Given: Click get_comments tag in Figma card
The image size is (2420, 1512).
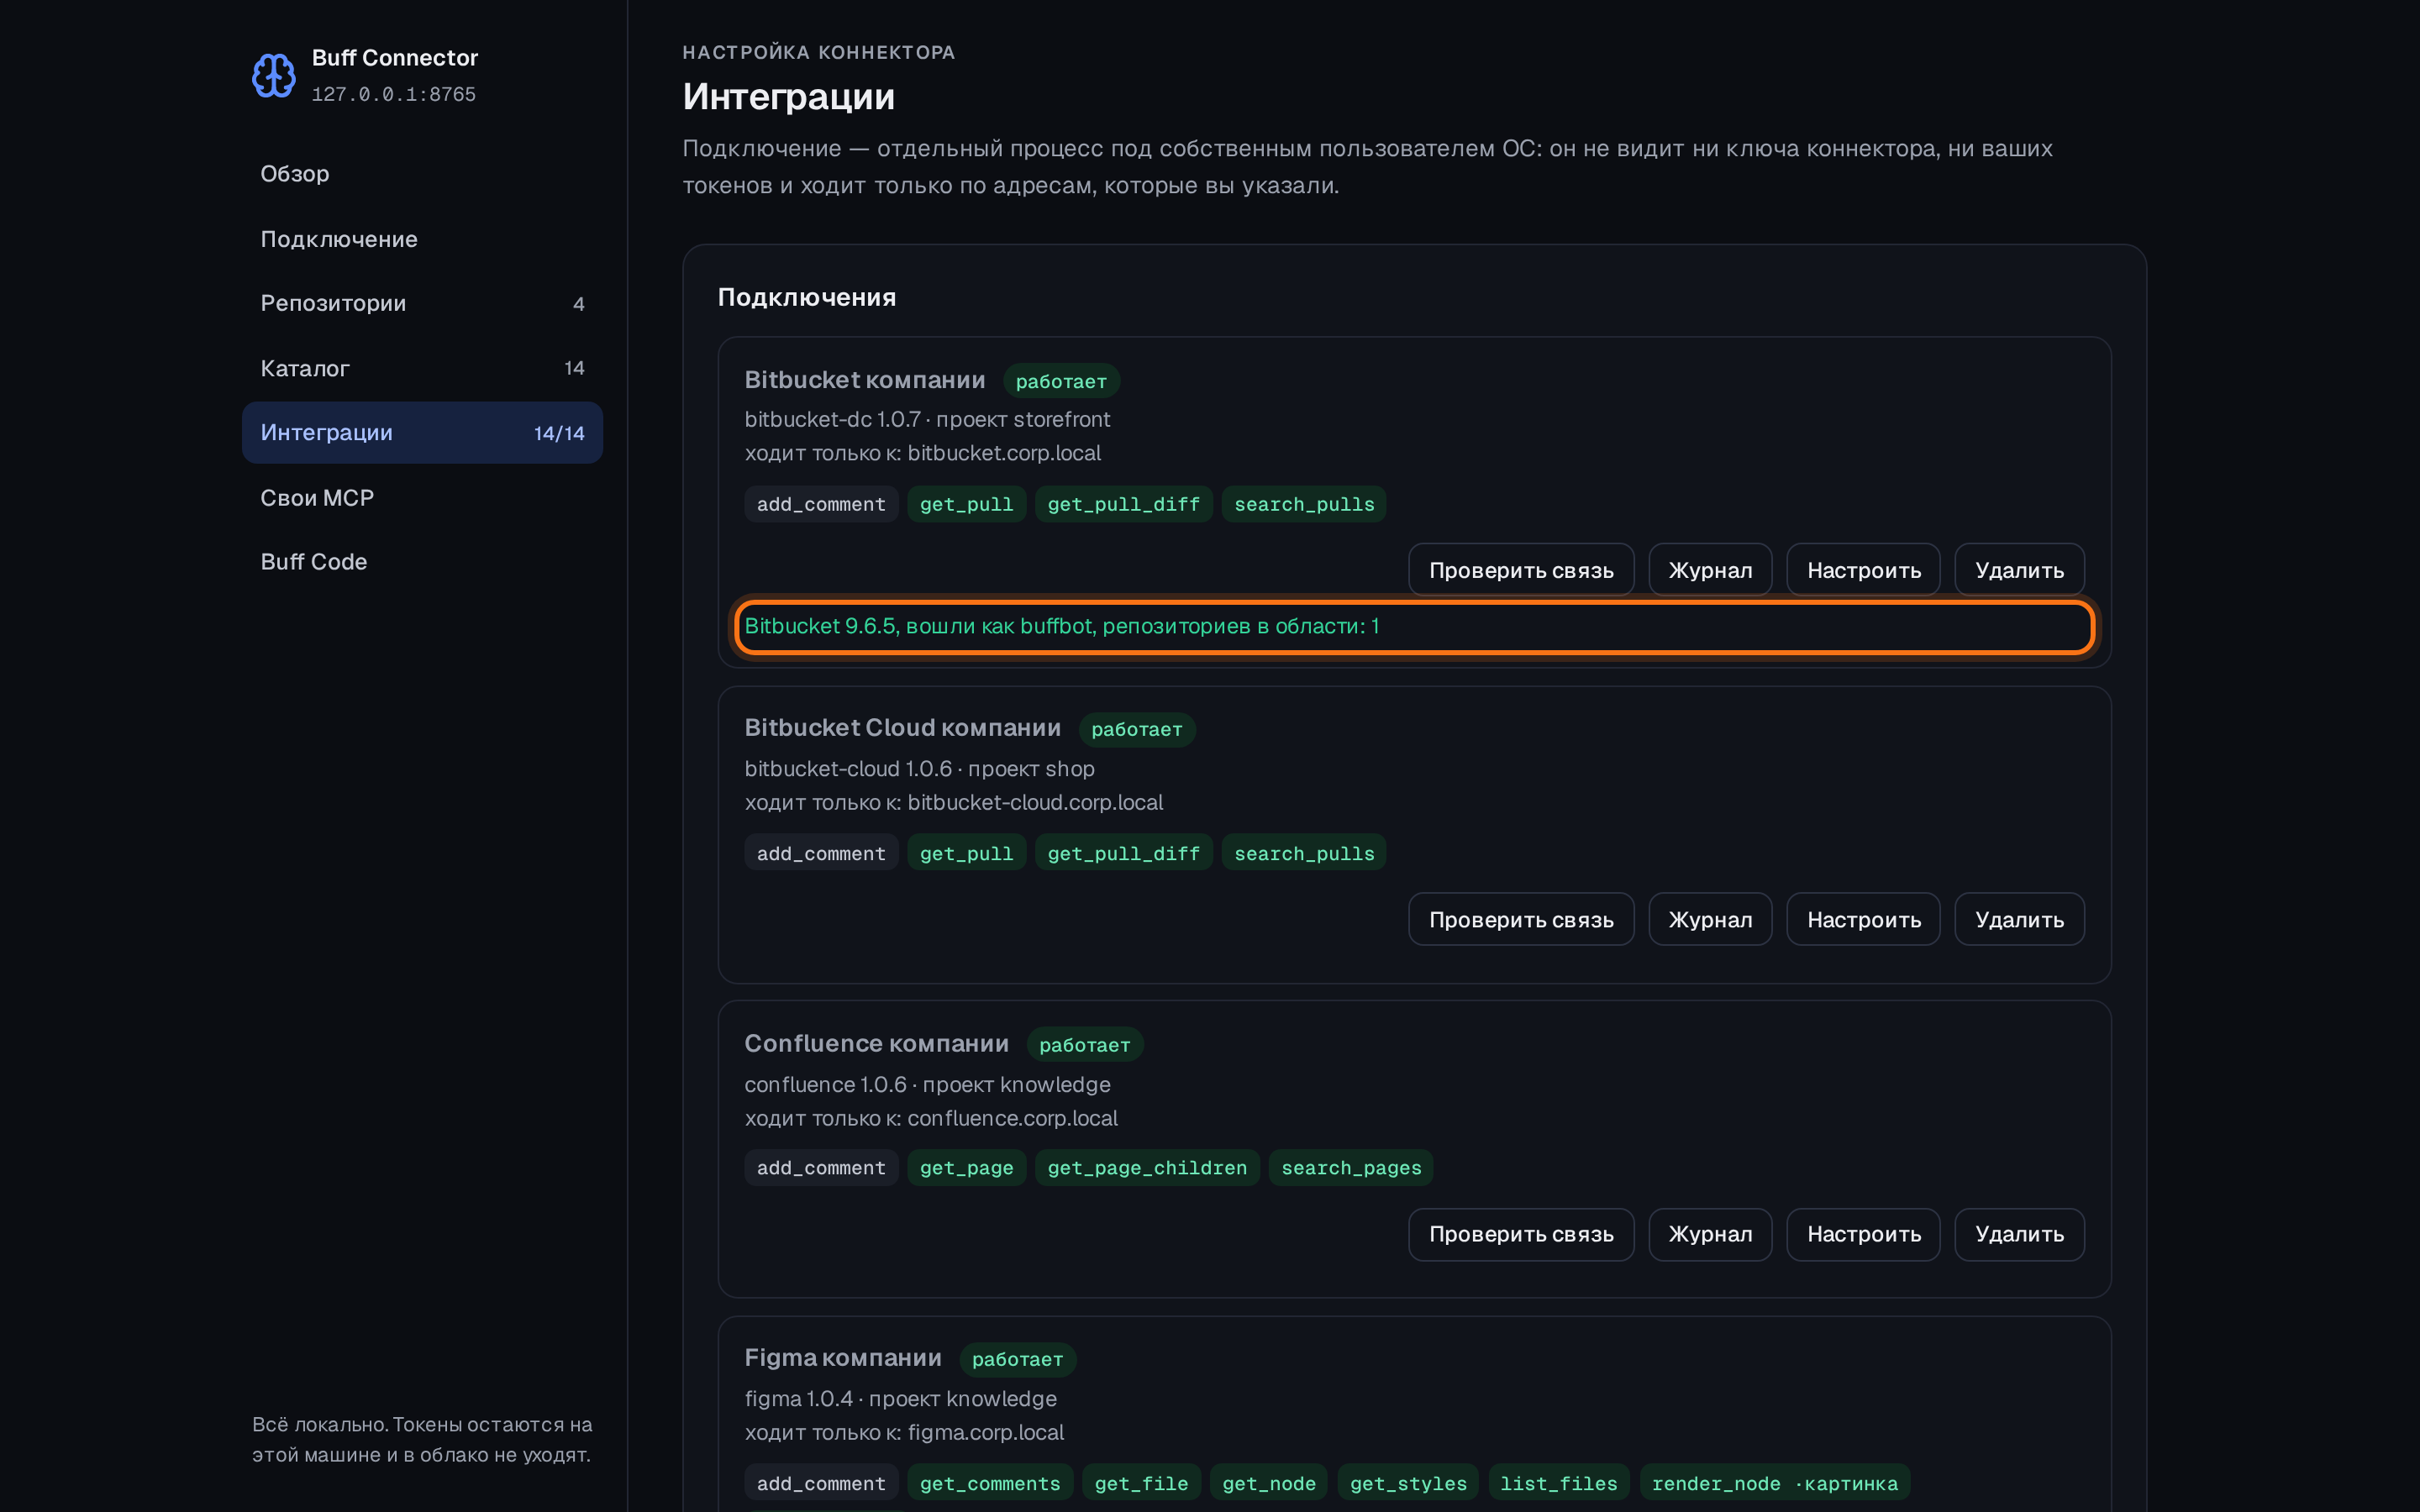Looking at the screenshot, I should tap(990, 1483).
